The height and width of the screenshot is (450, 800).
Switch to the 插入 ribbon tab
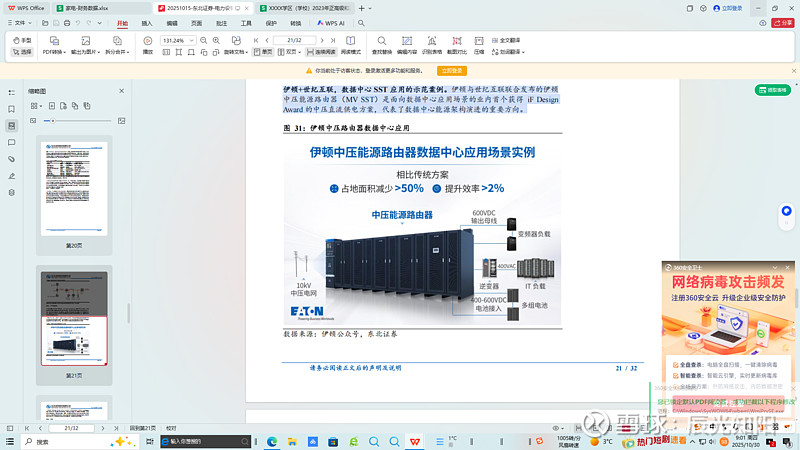(x=147, y=23)
